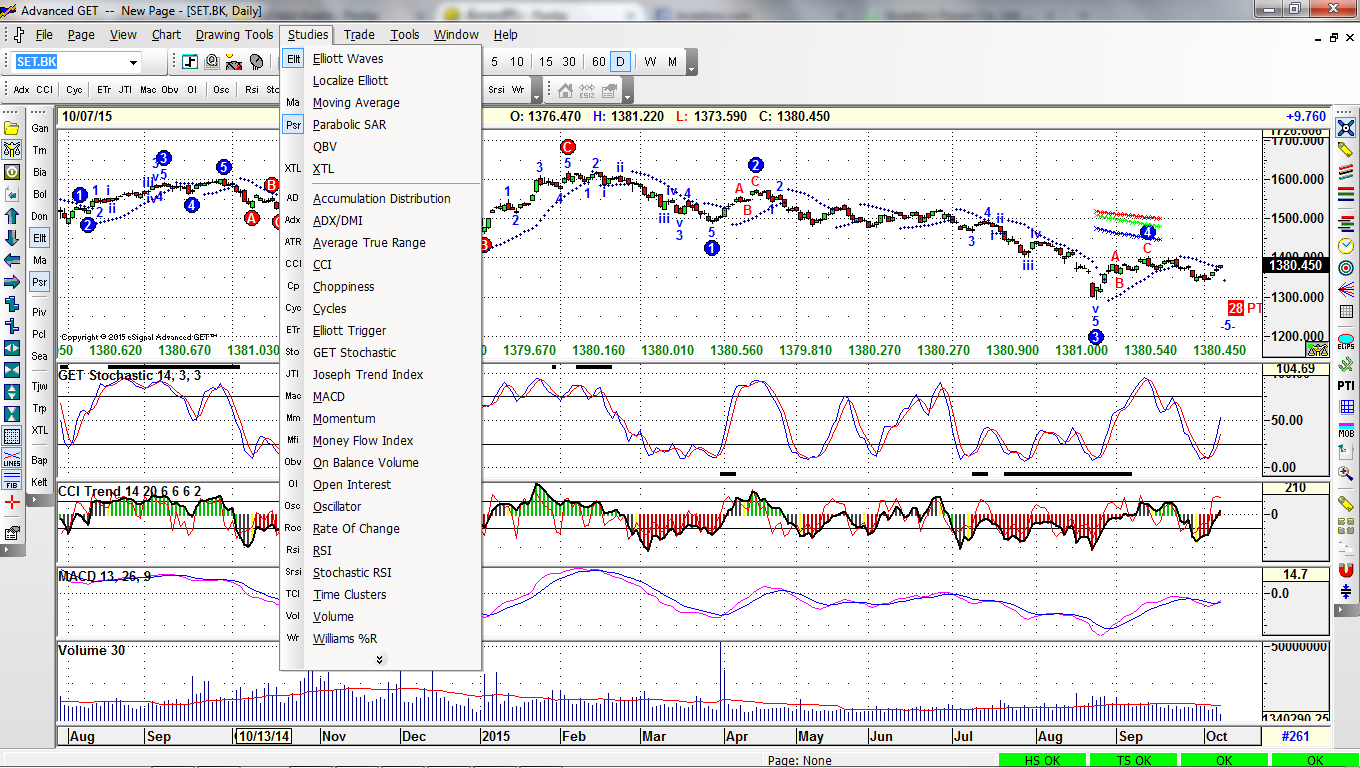Toggle the Psr Parabolic SAR sidebar button

click(x=39, y=282)
